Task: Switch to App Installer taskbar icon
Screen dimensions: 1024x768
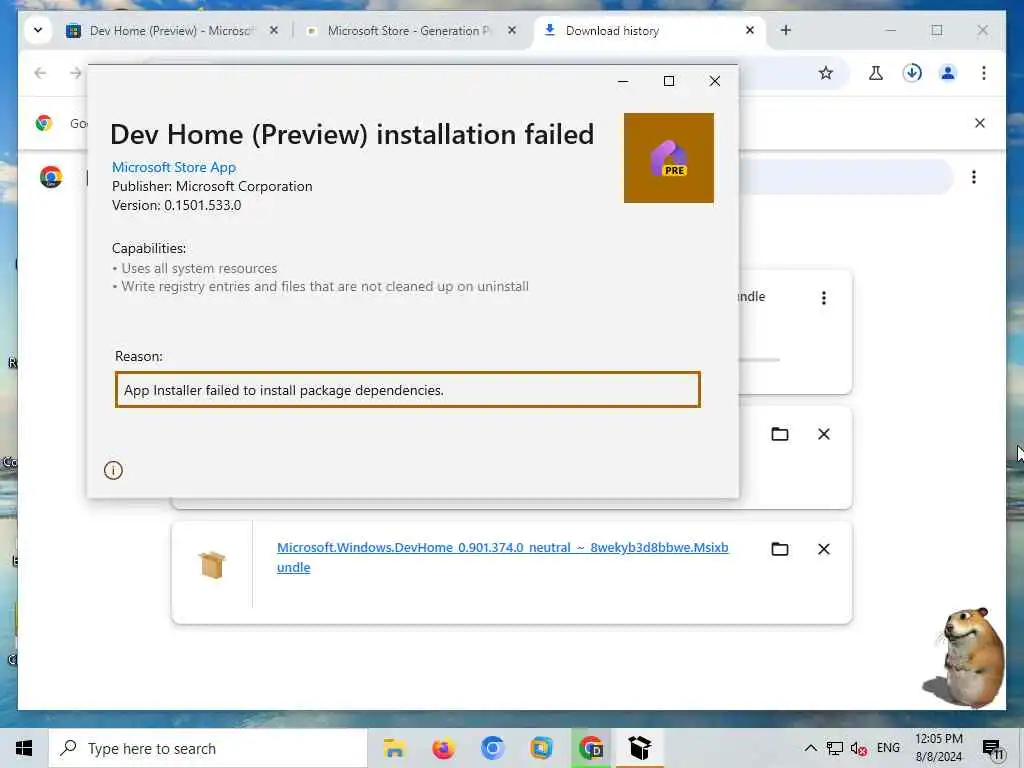Action: pos(640,748)
